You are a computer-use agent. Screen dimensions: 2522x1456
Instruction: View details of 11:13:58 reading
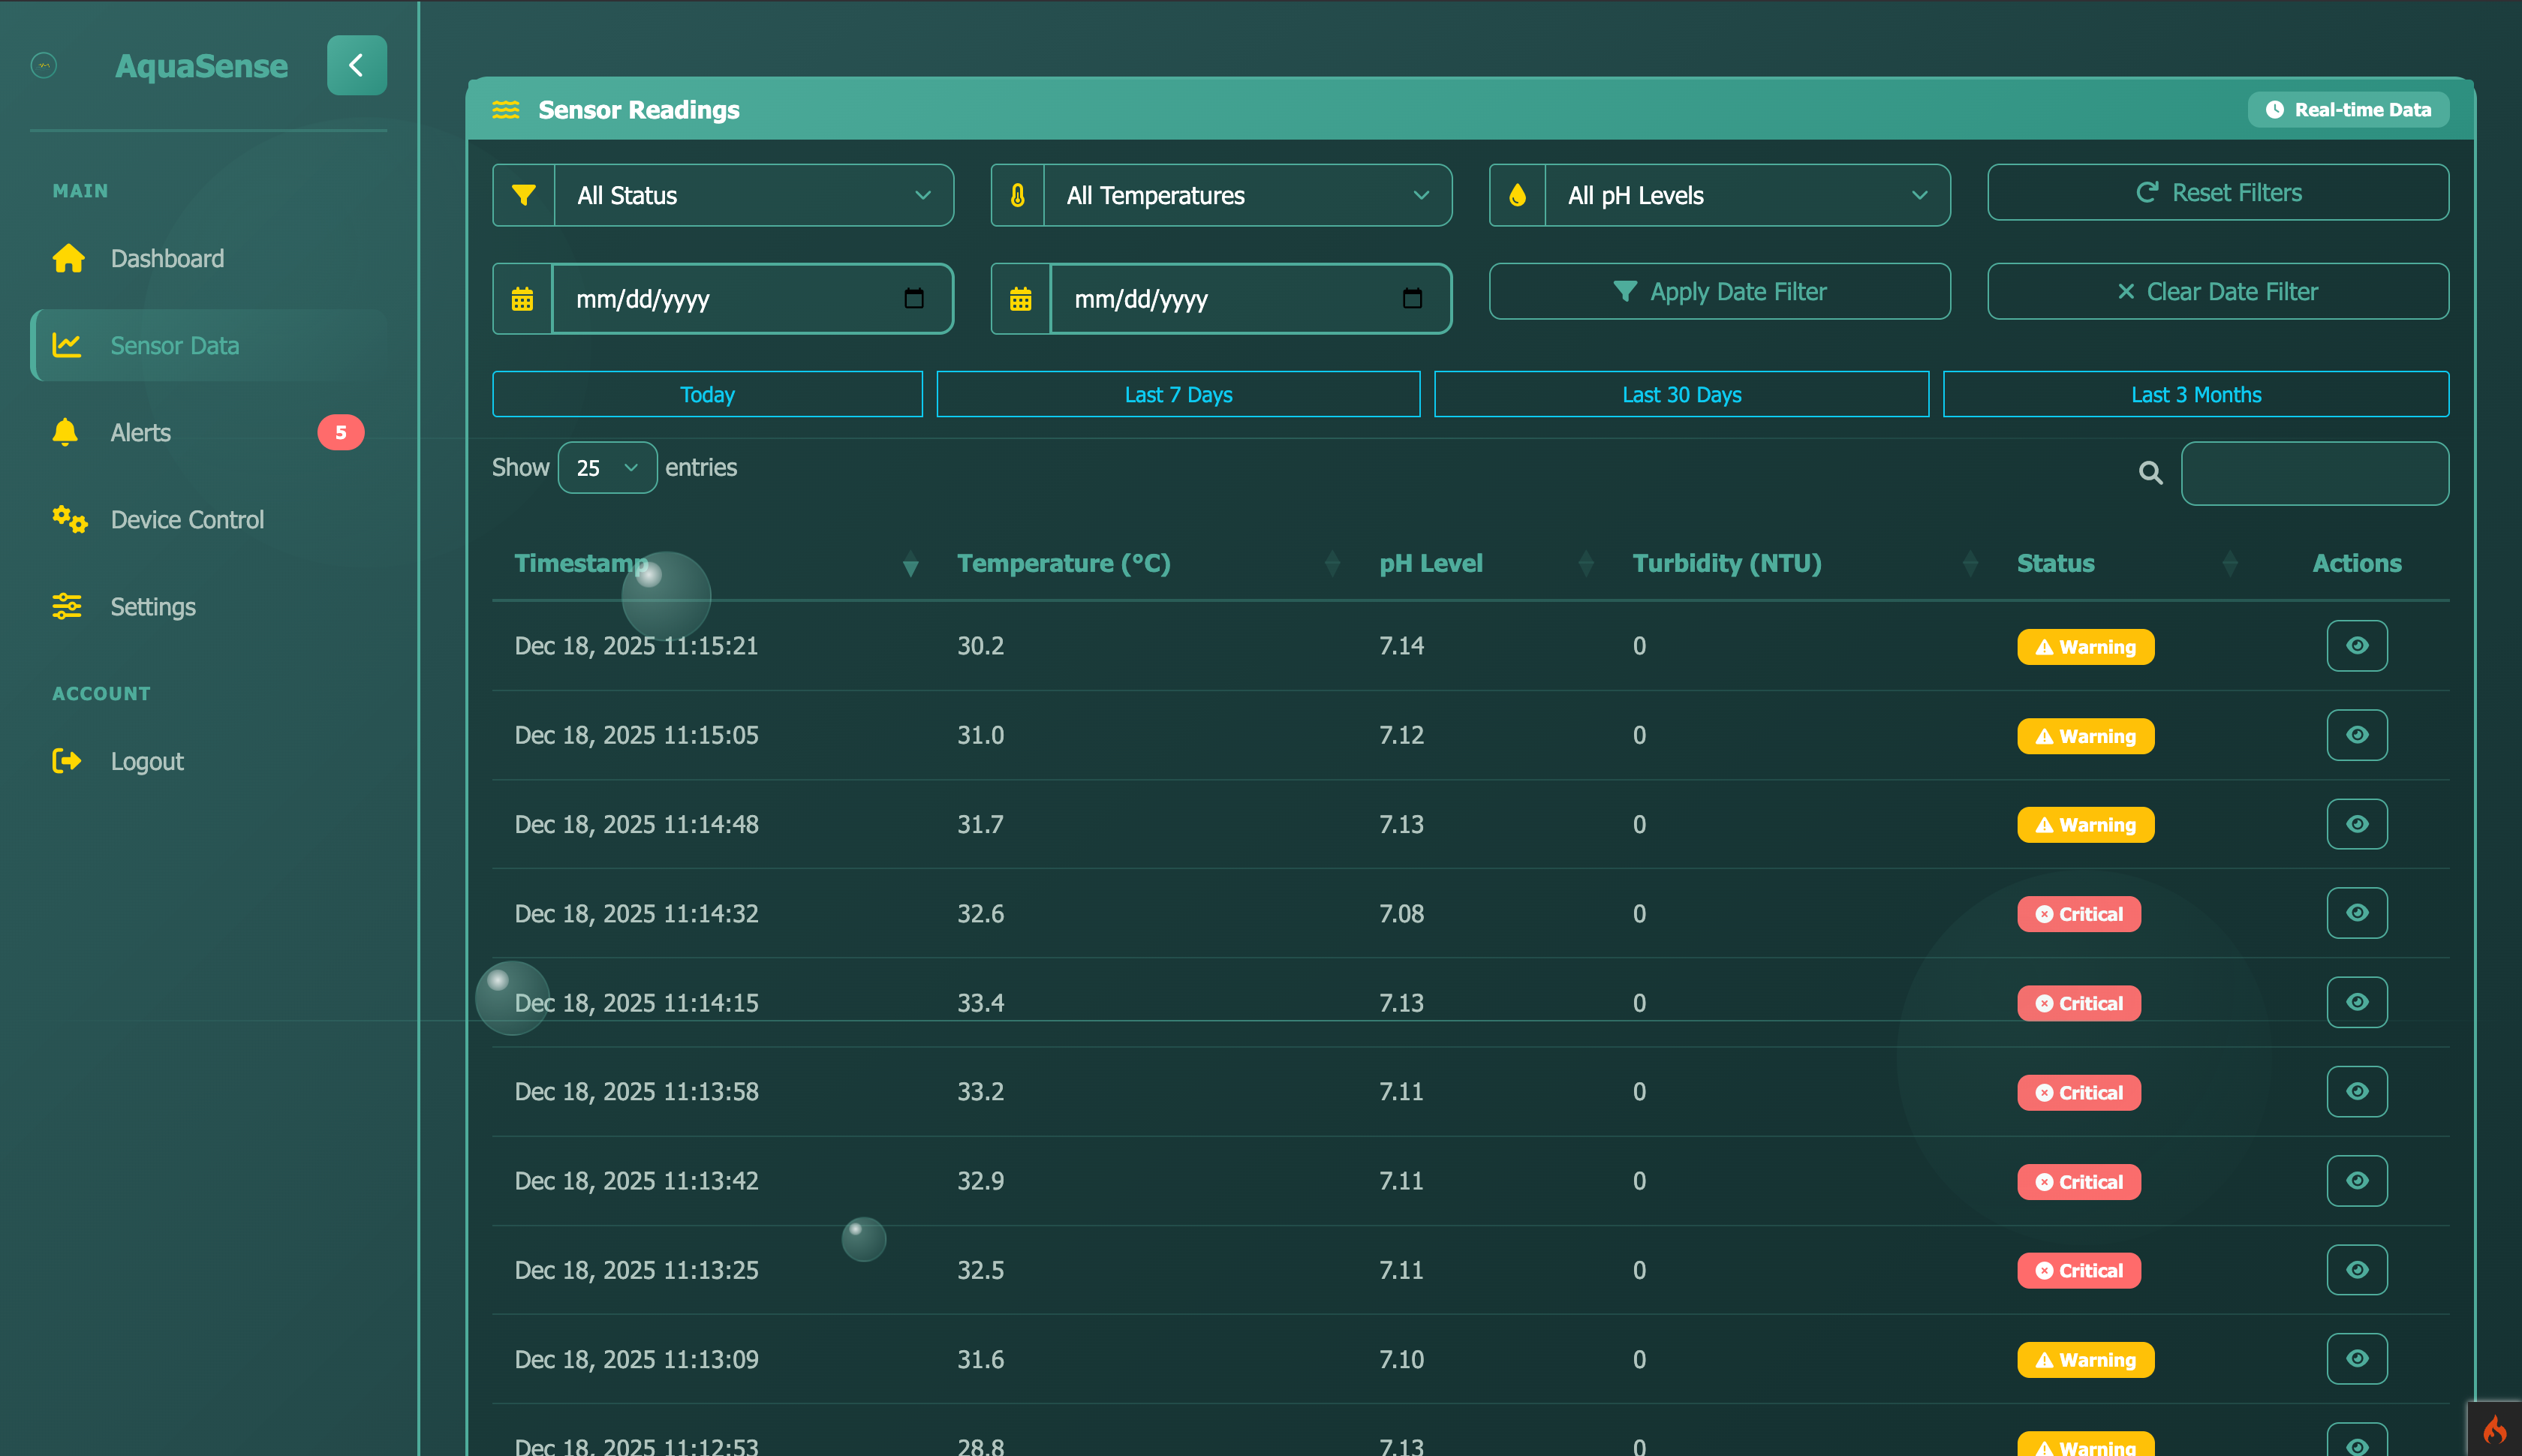2356,1092
